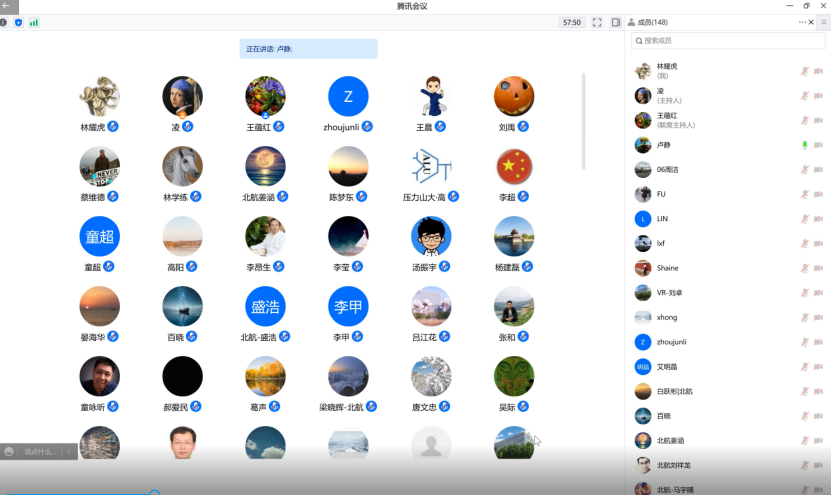The image size is (831, 495).
Task: Click the back arrow at top-left
Action: coord(6,6)
